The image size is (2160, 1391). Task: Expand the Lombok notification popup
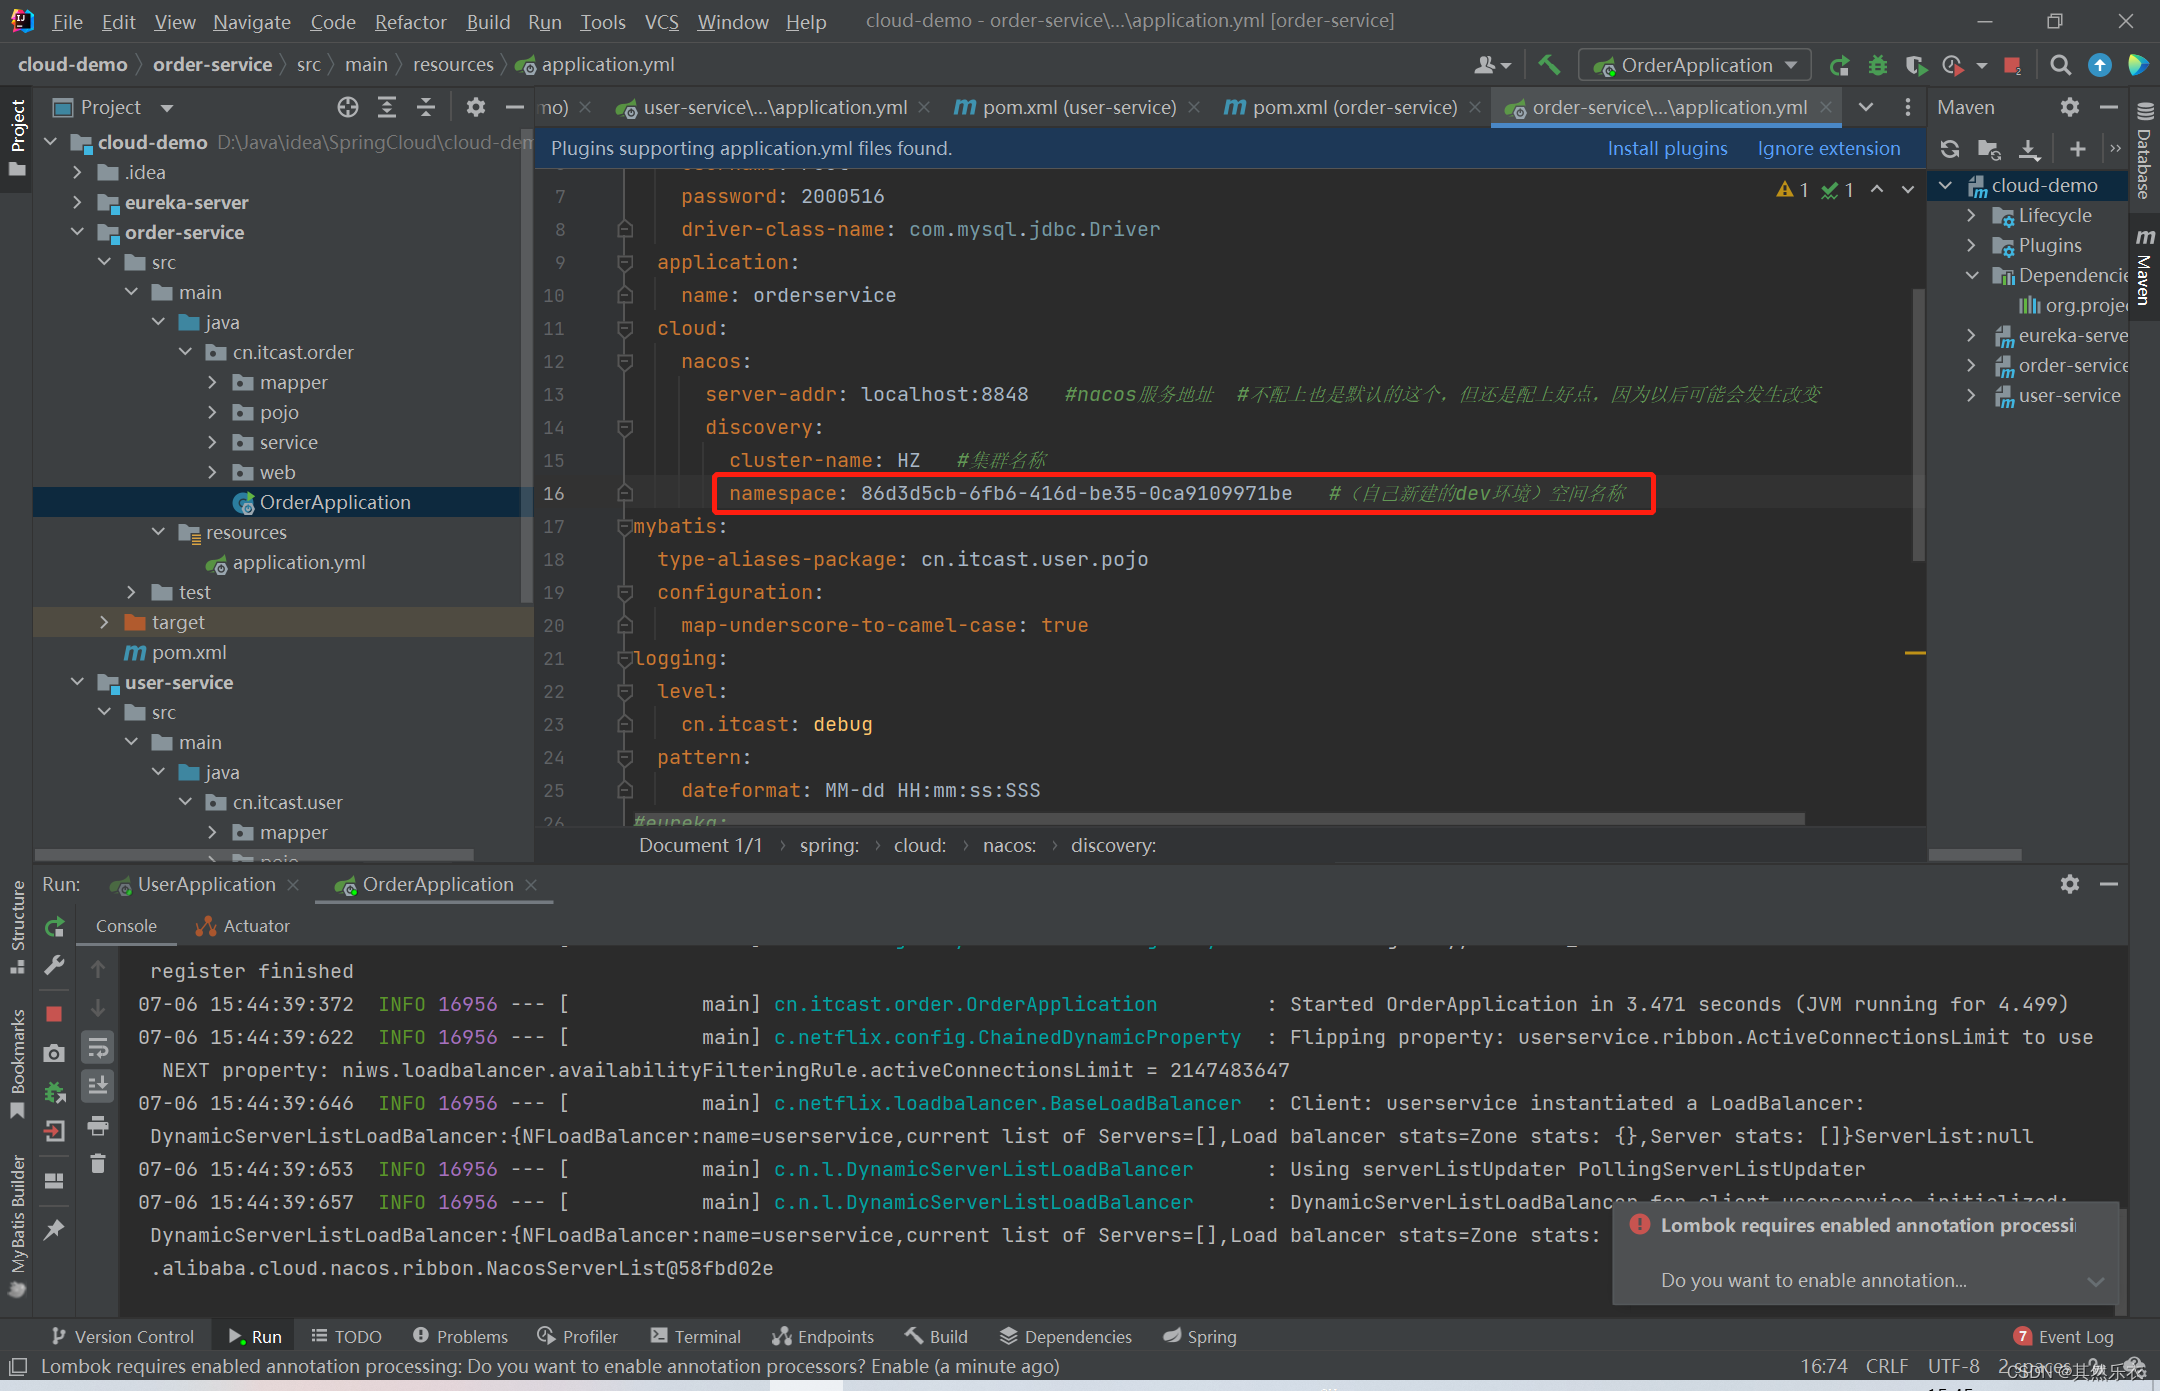click(x=2096, y=1281)
